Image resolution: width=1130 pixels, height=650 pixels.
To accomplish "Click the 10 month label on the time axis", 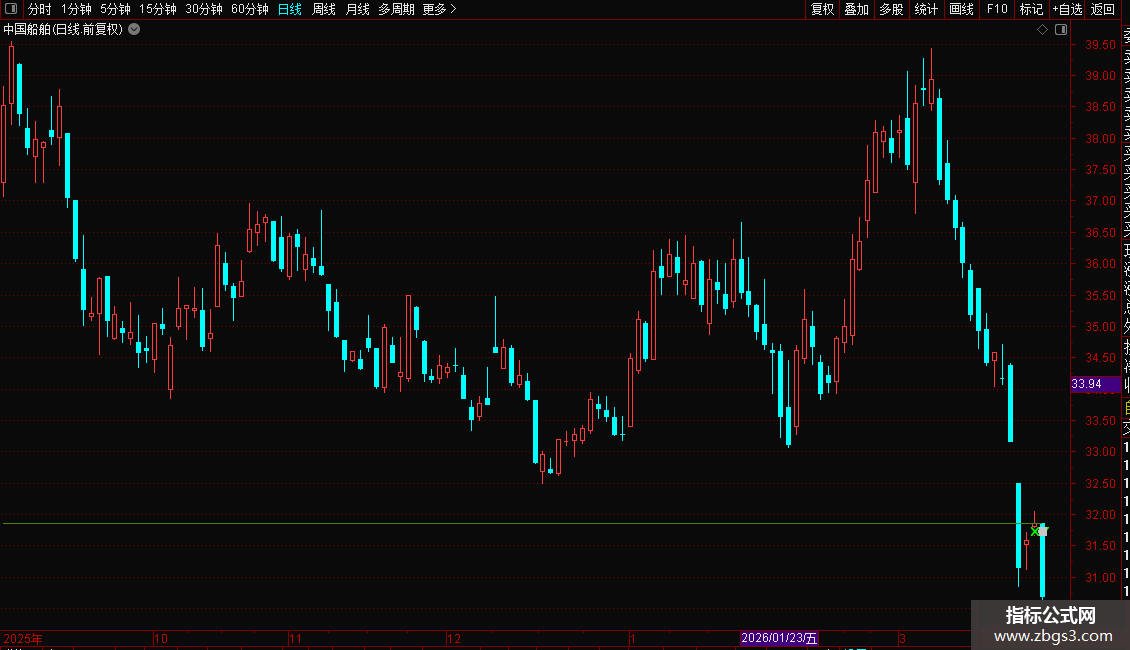I will [x=161, y=638].
